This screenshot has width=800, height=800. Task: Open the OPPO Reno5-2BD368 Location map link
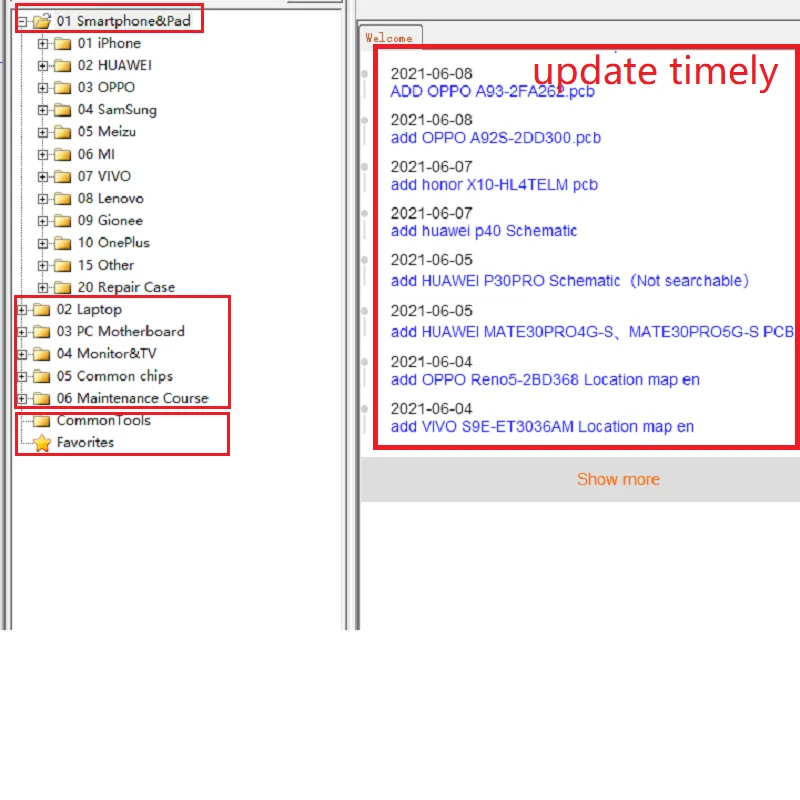[545, 380]
